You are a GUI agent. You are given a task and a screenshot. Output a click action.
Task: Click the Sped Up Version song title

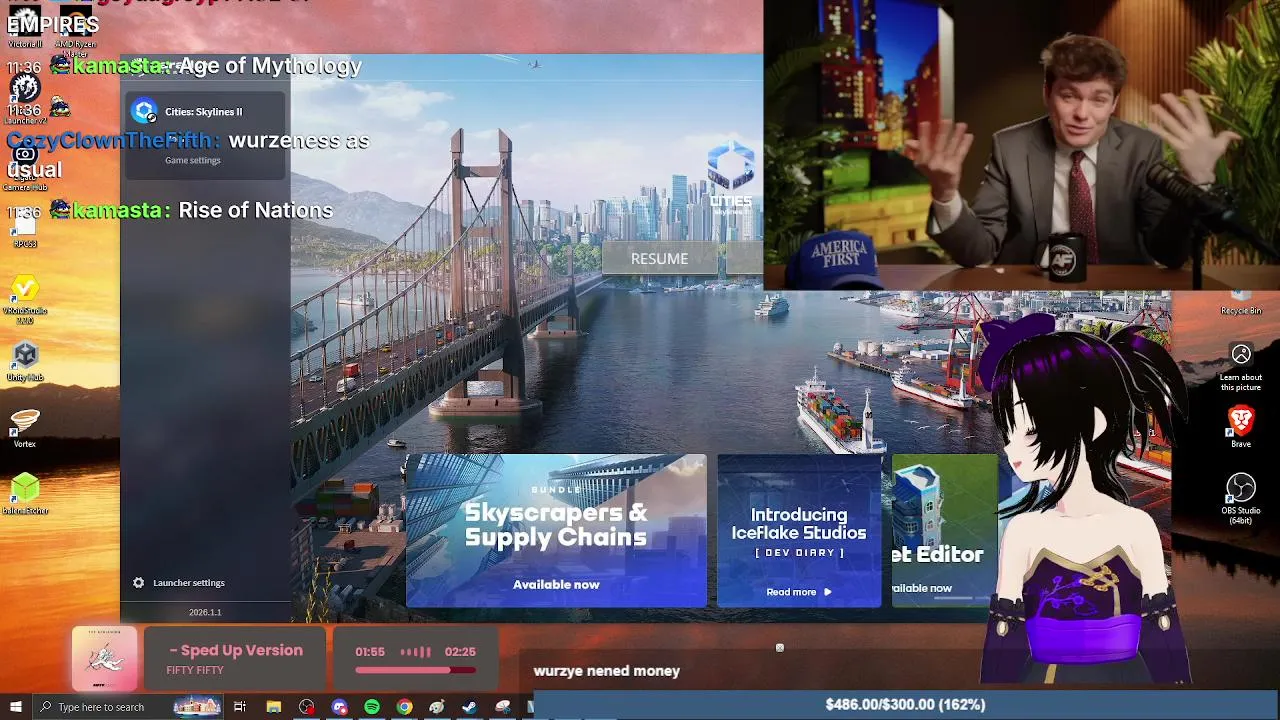click(236, 650)
